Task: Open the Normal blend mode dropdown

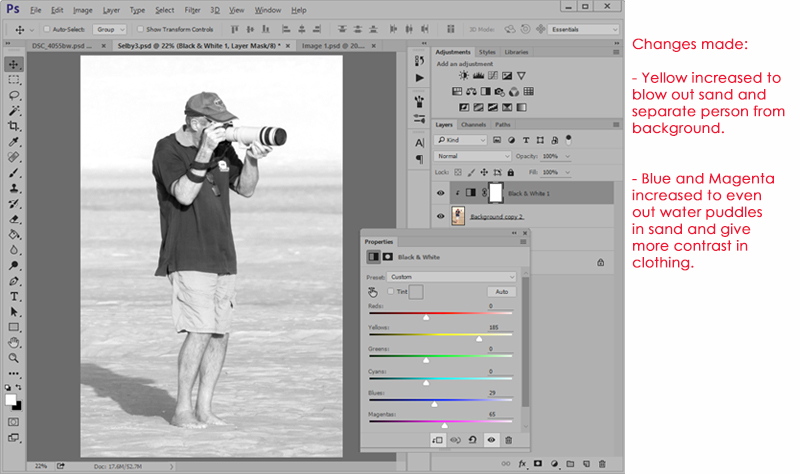Action: 472,157
